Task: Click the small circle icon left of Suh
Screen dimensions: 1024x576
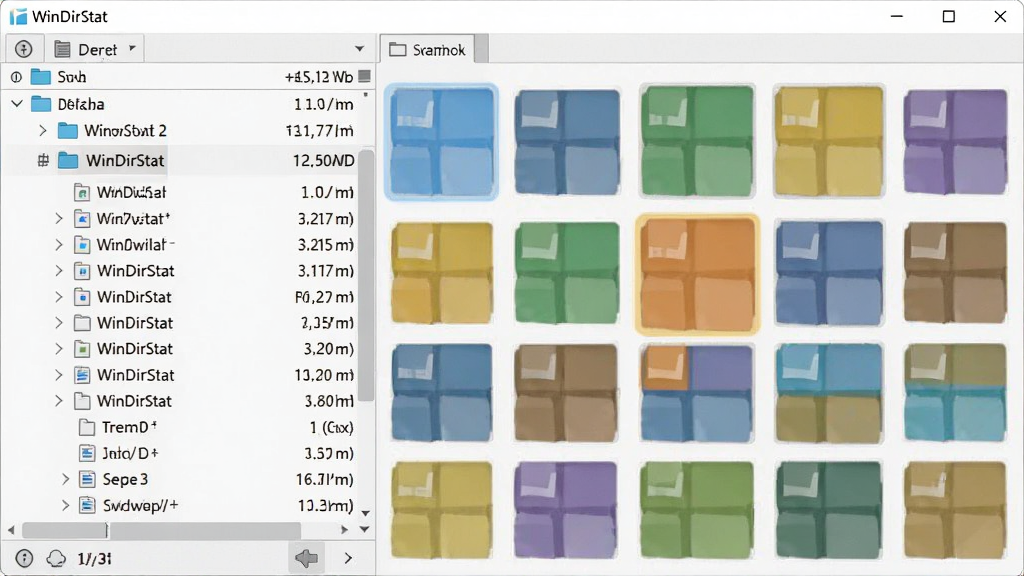Action: click(16, 77)
